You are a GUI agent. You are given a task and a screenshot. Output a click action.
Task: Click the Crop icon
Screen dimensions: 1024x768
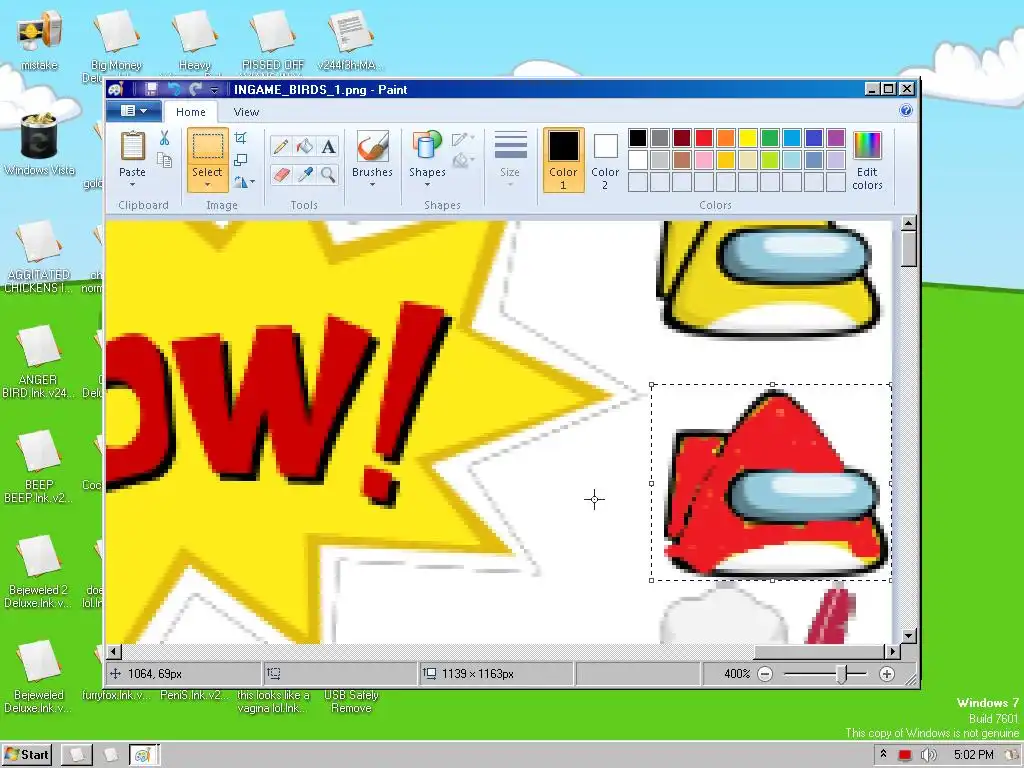241,138
